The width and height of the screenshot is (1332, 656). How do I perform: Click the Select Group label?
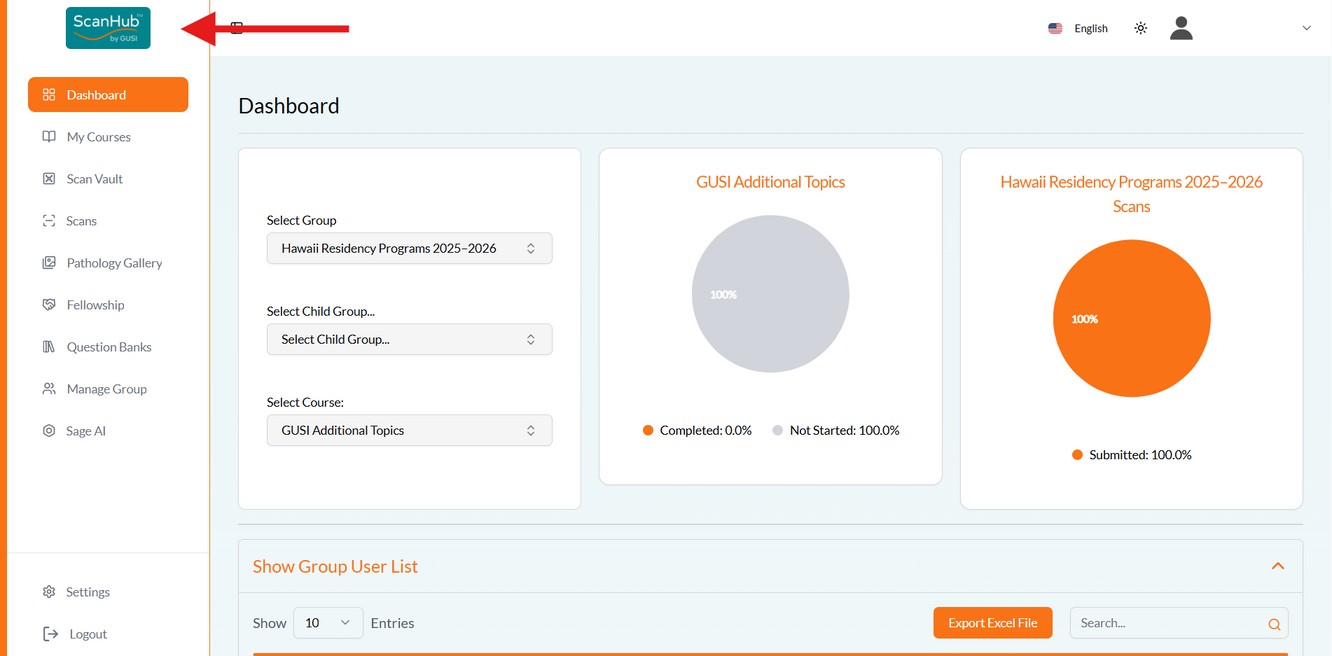point(301,220)
